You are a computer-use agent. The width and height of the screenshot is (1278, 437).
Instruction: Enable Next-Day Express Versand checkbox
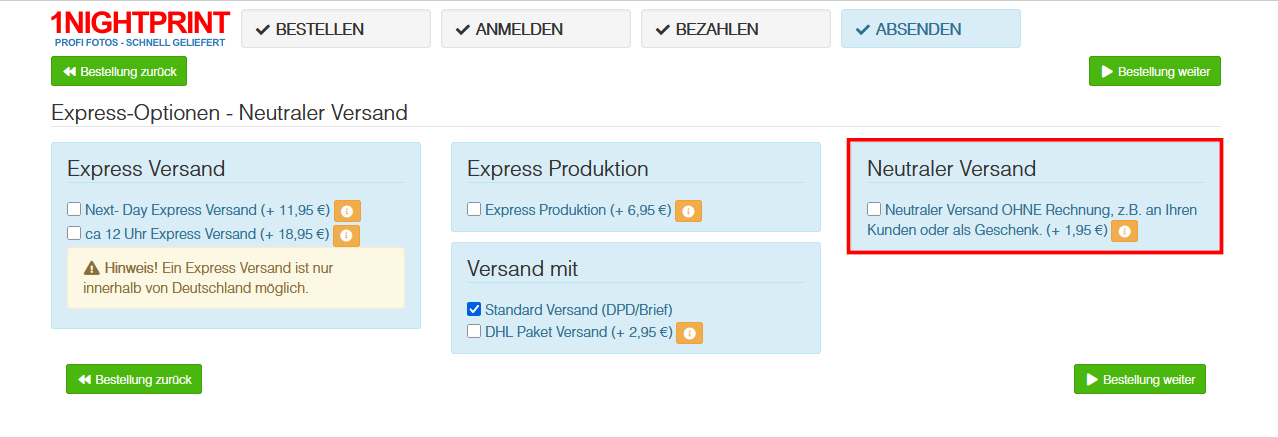click(74, 210)
